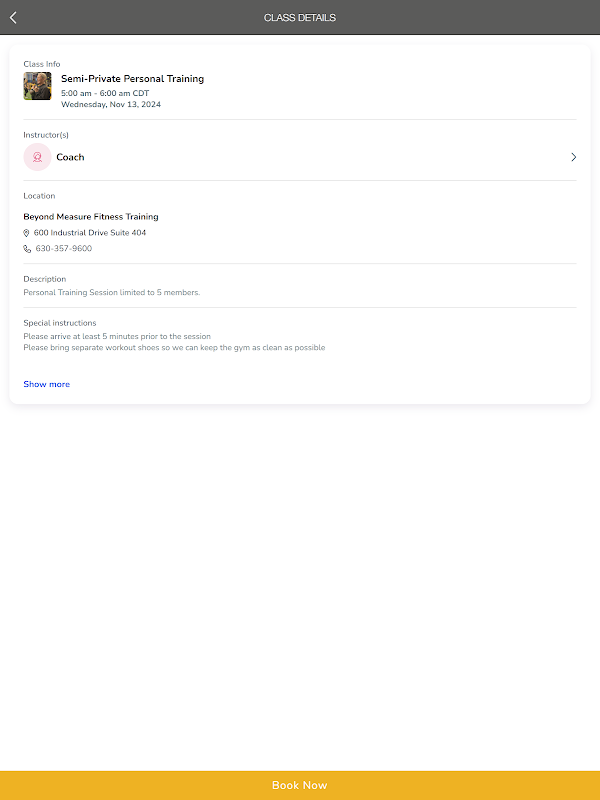The height and width of the screenshot is (800, 600).
Task: Click the Special instructions section label
Action: pos(60,323)
